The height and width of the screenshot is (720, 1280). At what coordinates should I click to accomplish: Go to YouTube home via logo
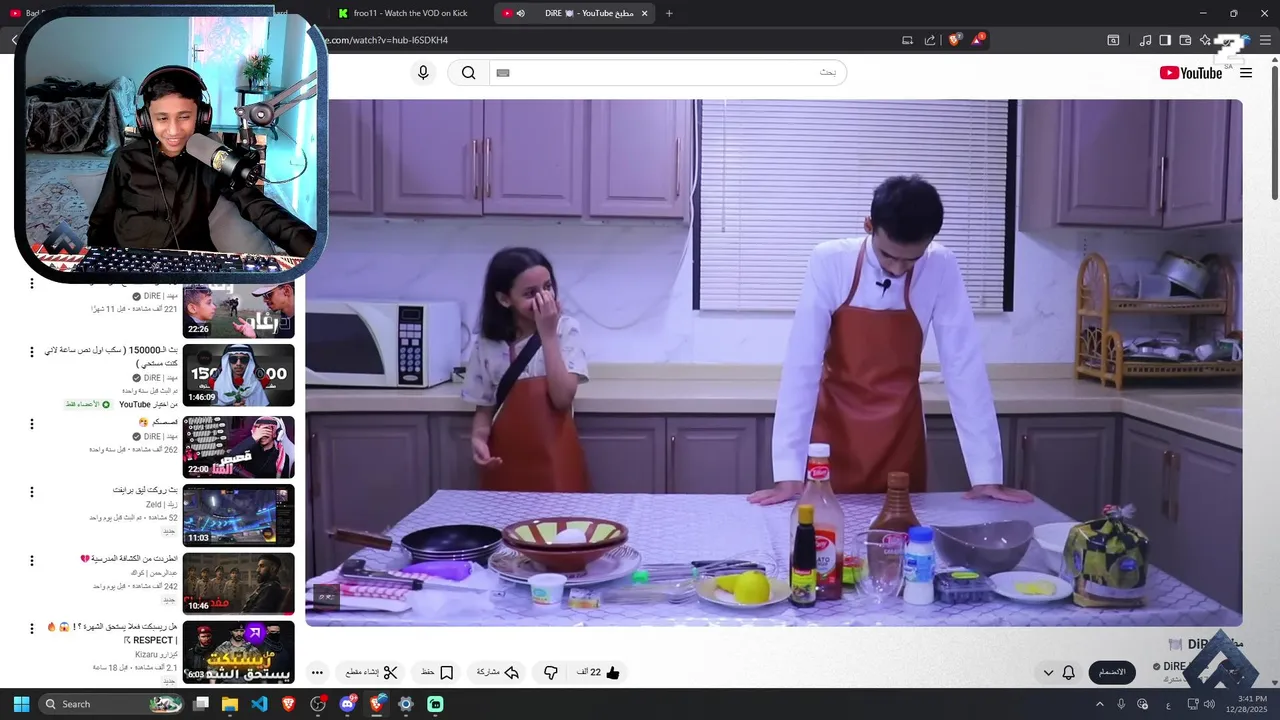tap(1191, 73)
